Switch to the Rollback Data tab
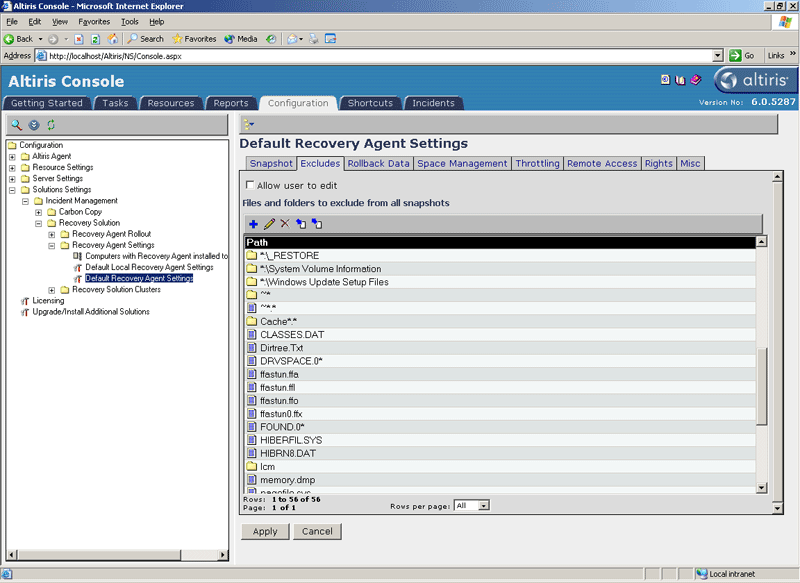The image size is (800, 583). pyautogui.click(x=378, y=163)
